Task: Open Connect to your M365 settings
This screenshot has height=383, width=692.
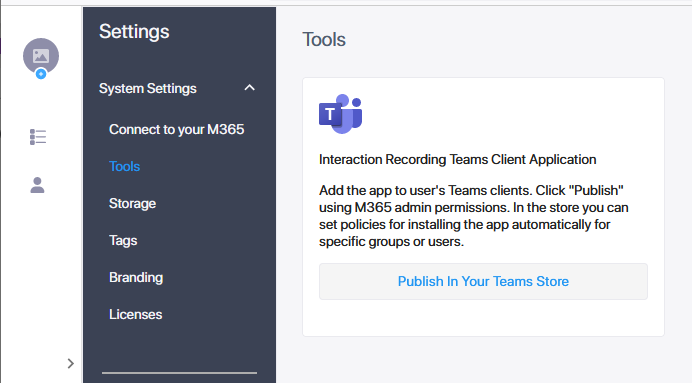Action: point(177,129)
